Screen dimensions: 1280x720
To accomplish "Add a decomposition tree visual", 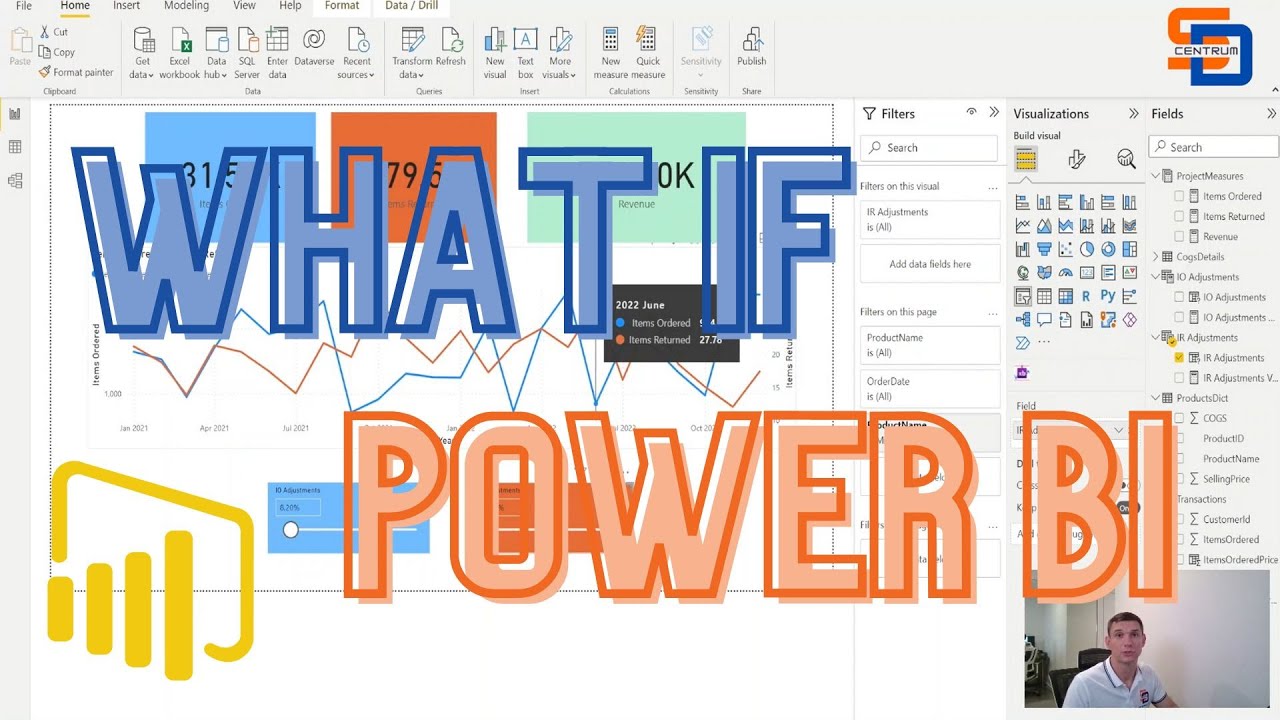I will coord(1023,320).
